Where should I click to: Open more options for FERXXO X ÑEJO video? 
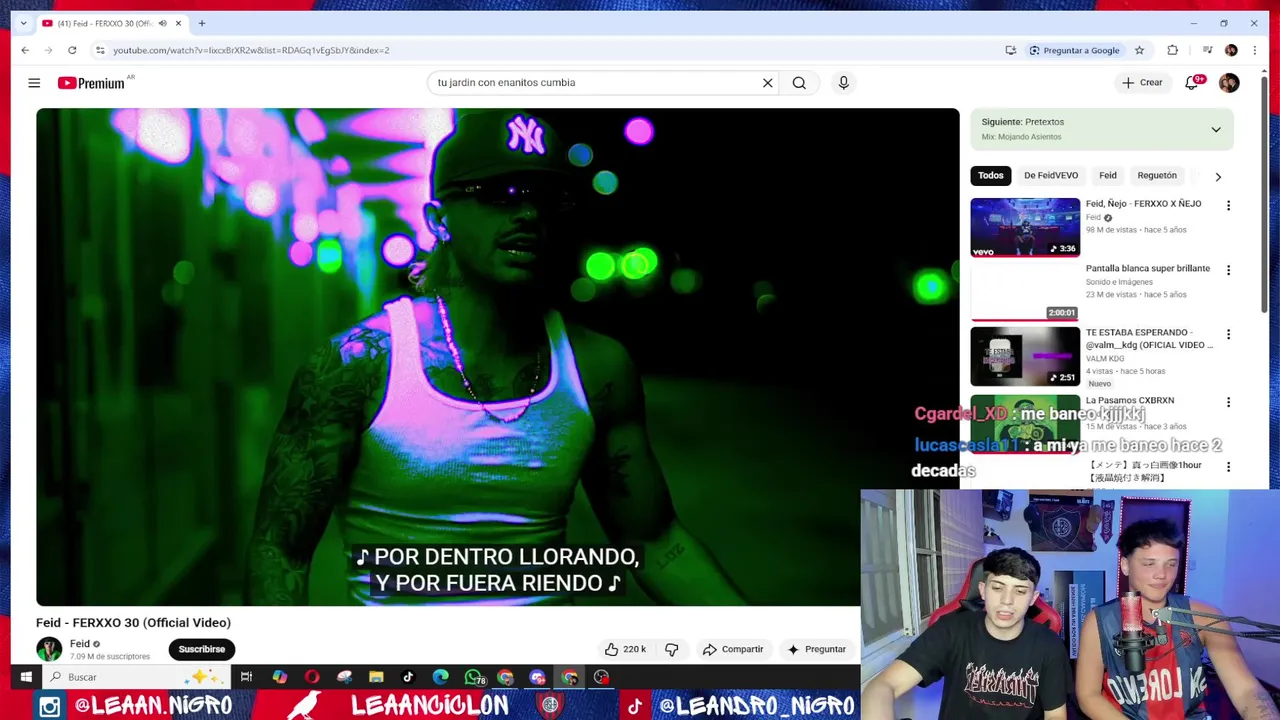pyautogui.click(x=1228, y=206)
